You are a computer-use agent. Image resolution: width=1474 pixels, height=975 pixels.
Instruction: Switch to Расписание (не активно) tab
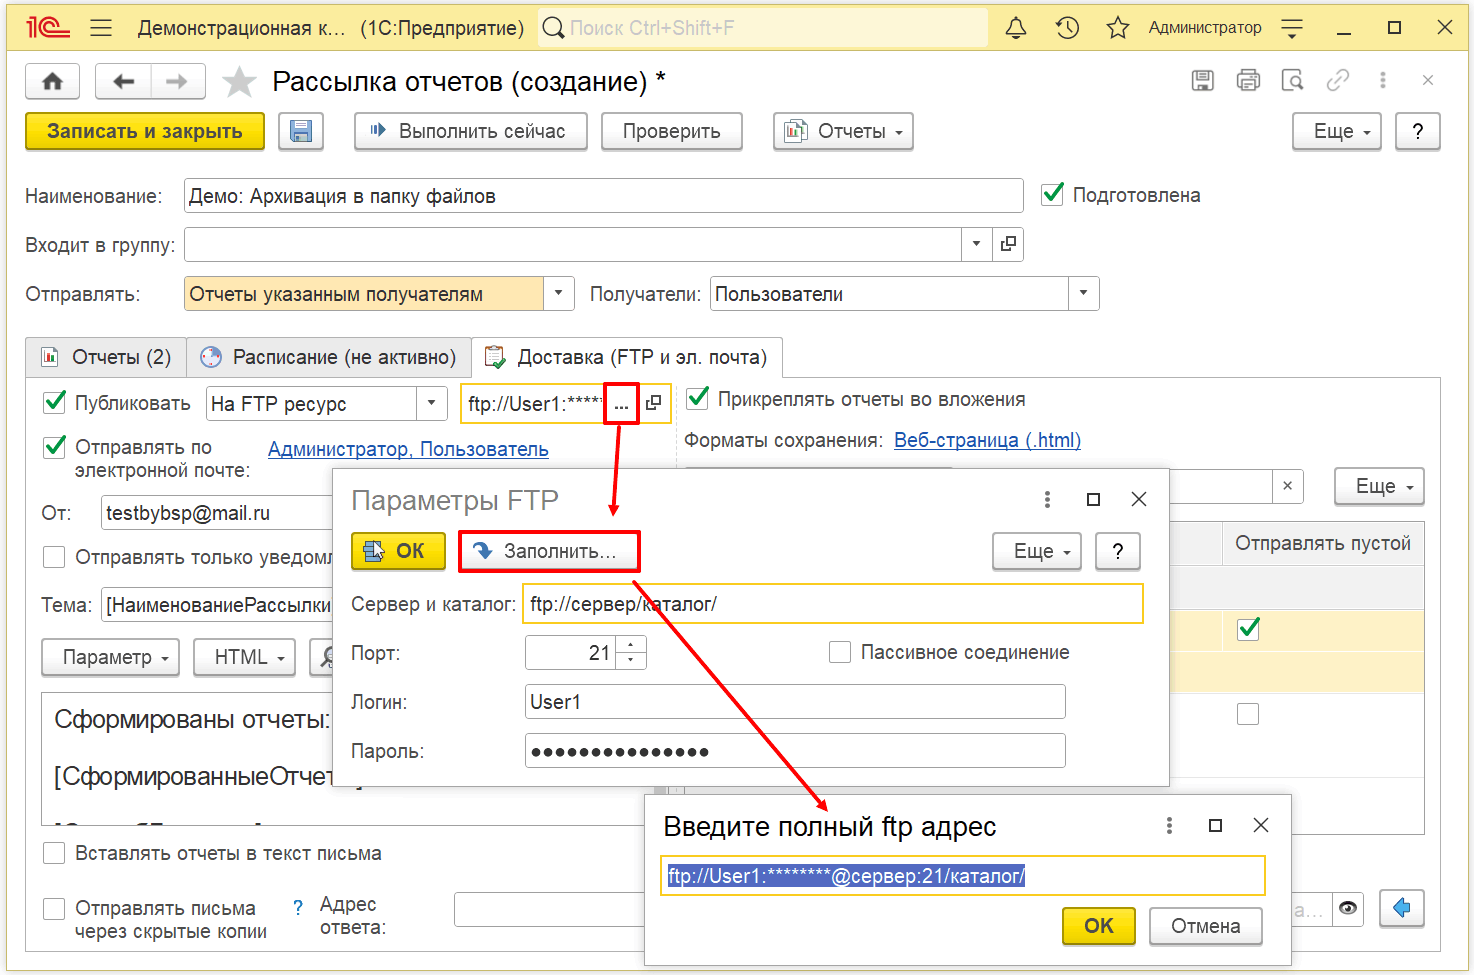click(329, 357)
